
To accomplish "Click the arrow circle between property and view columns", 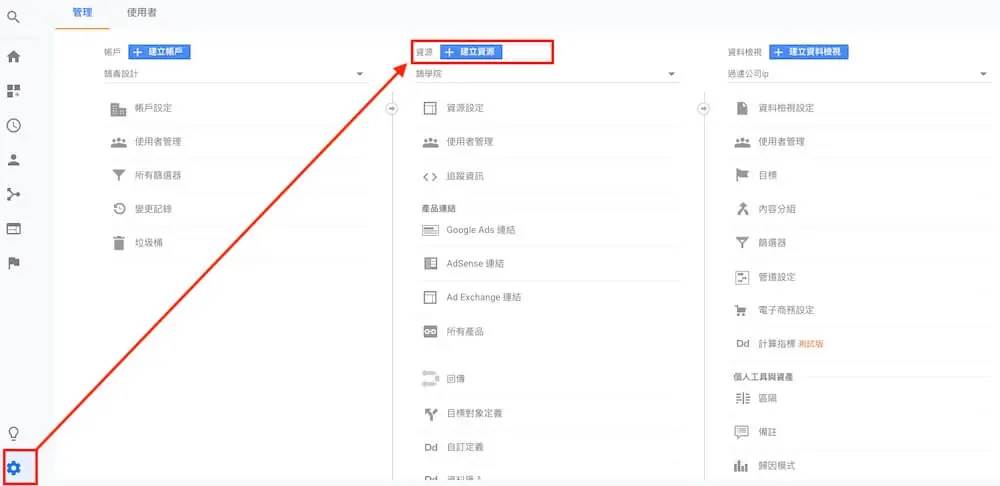I will [x=703, y=108].
